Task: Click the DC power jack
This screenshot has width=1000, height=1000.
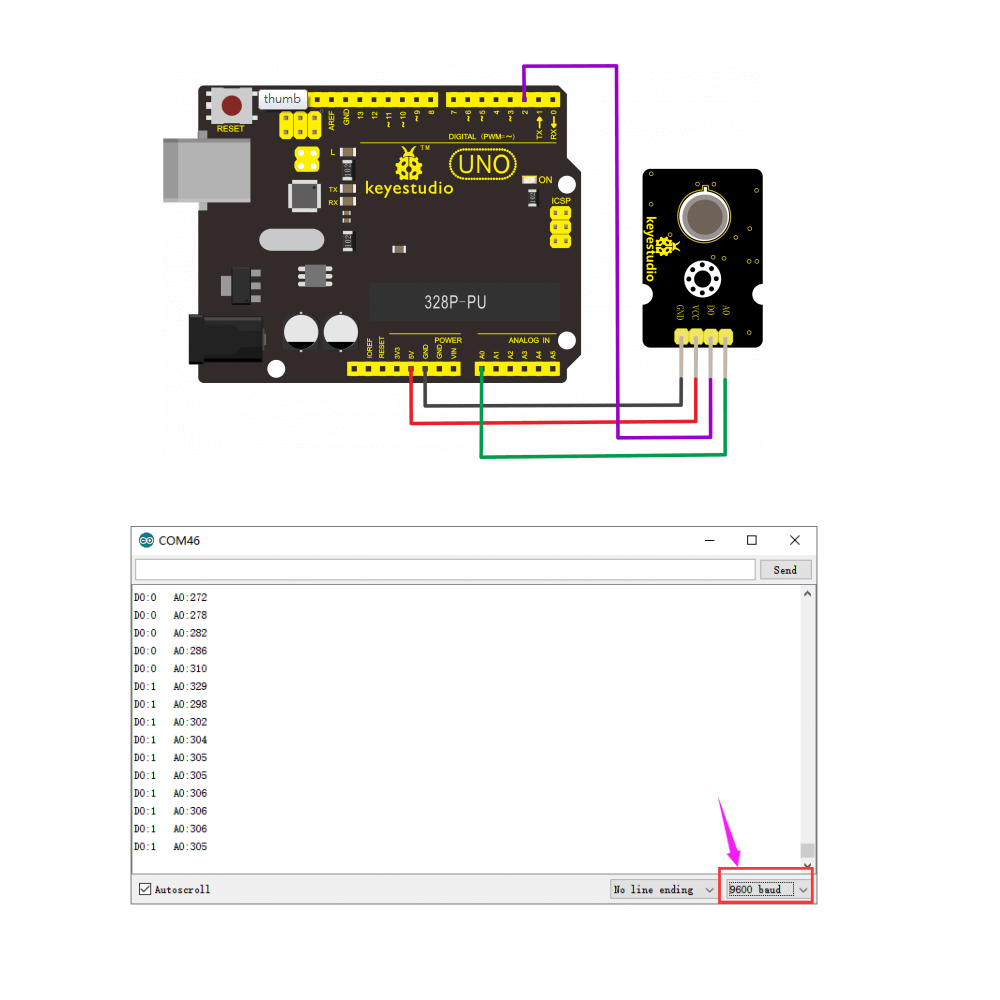Action: [x=226, y=339]
